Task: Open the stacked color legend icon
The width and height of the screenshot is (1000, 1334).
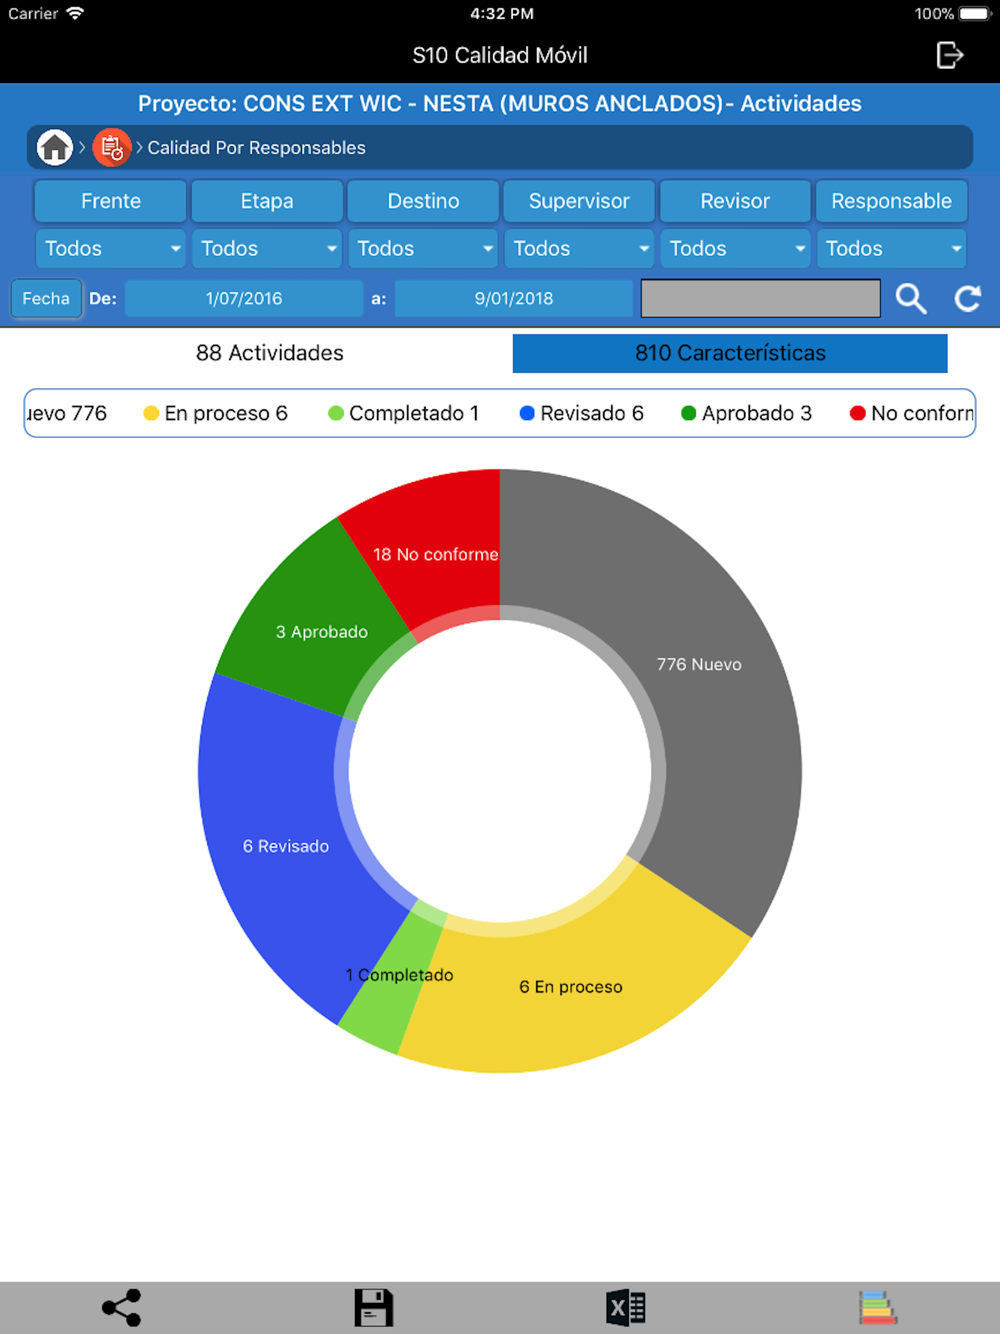Action: [x=877, y=1307]
